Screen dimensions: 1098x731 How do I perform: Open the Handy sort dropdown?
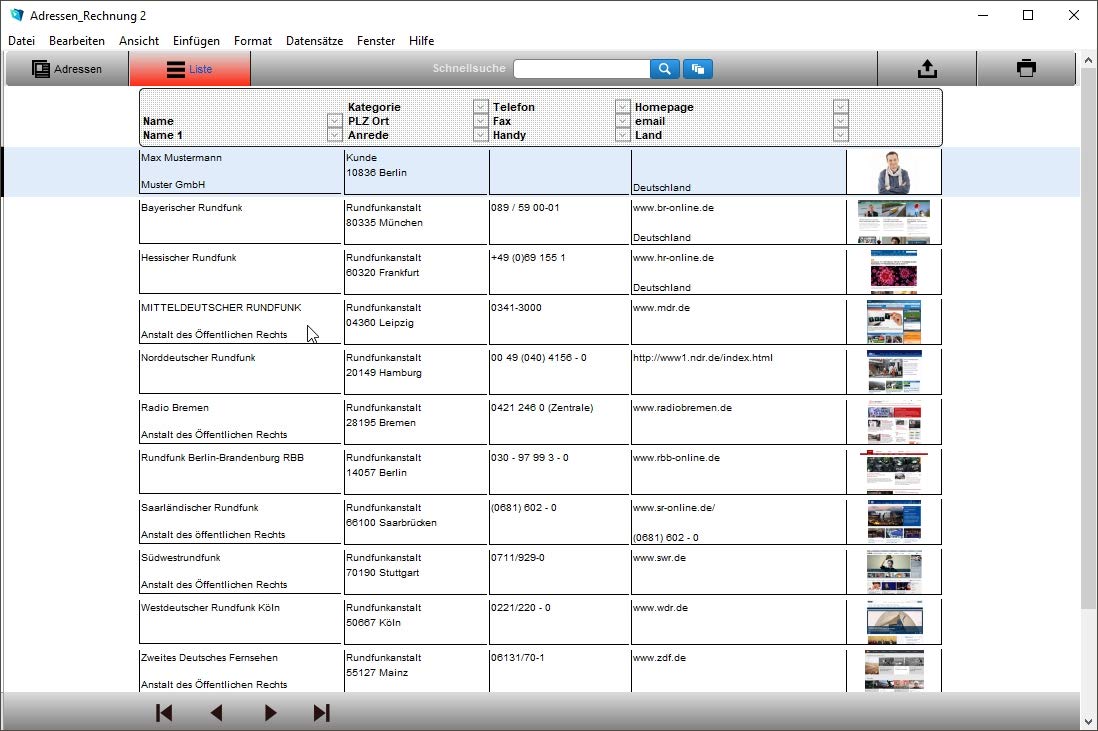click(622, 134)
